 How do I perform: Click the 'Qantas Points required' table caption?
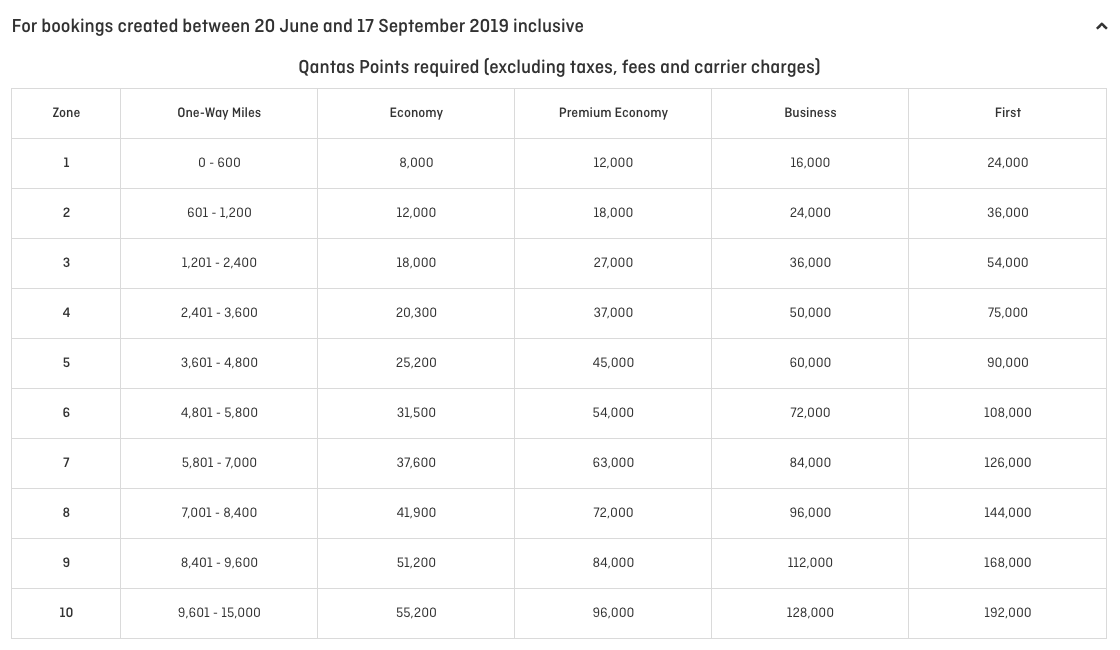tap(559, 67)
